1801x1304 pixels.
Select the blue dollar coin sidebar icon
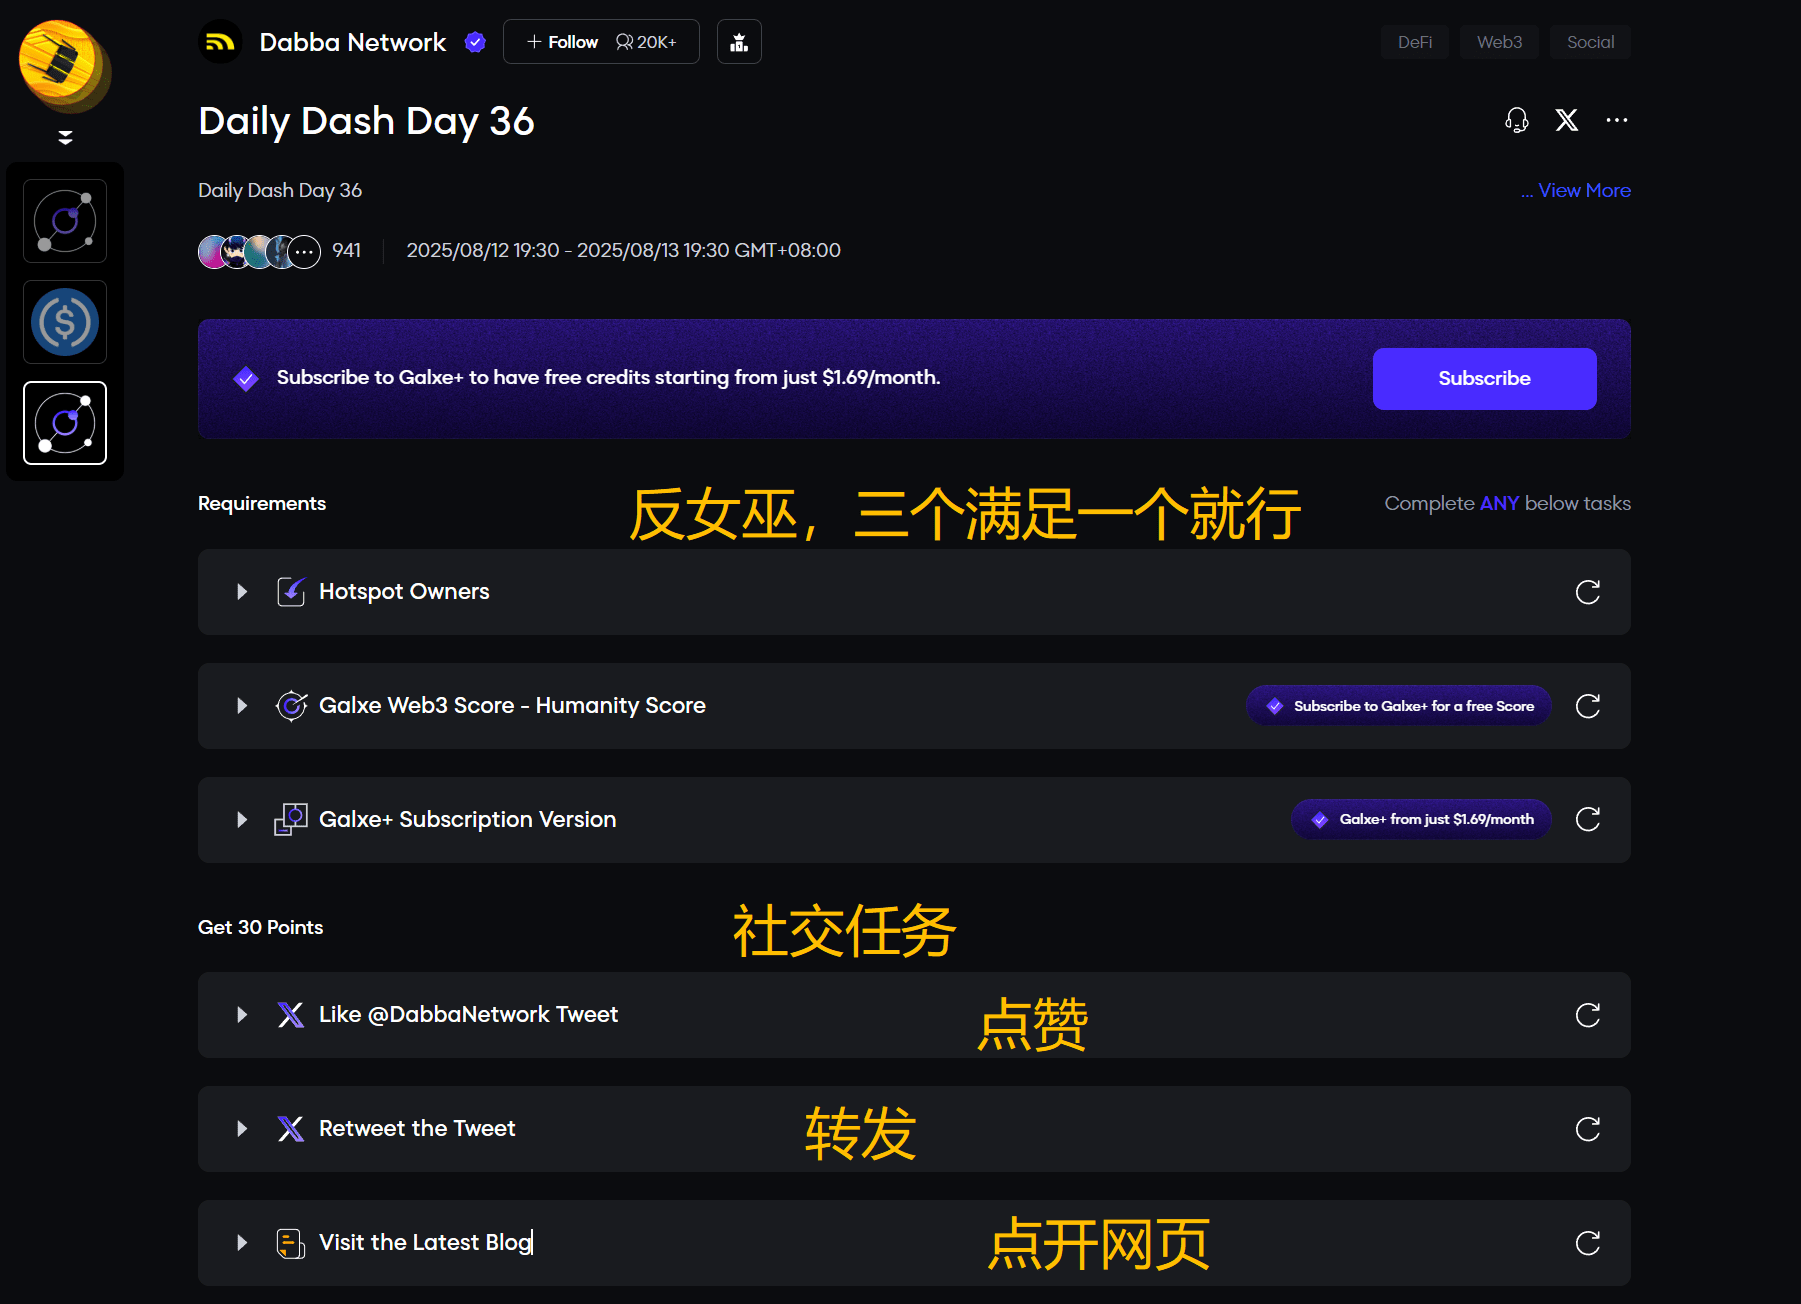tap(65, 322)
